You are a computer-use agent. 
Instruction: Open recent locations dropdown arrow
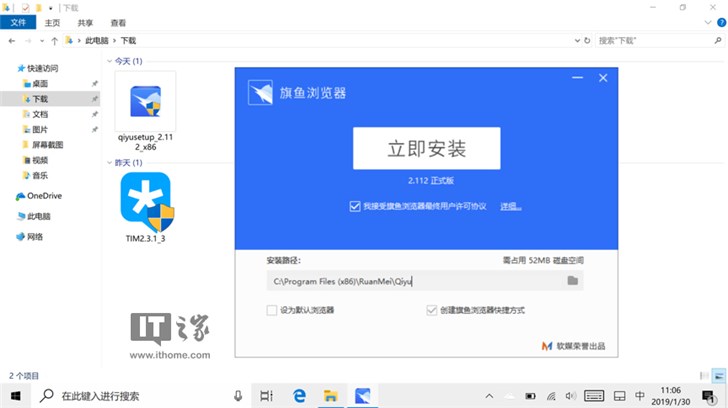[x=42, y=41]
